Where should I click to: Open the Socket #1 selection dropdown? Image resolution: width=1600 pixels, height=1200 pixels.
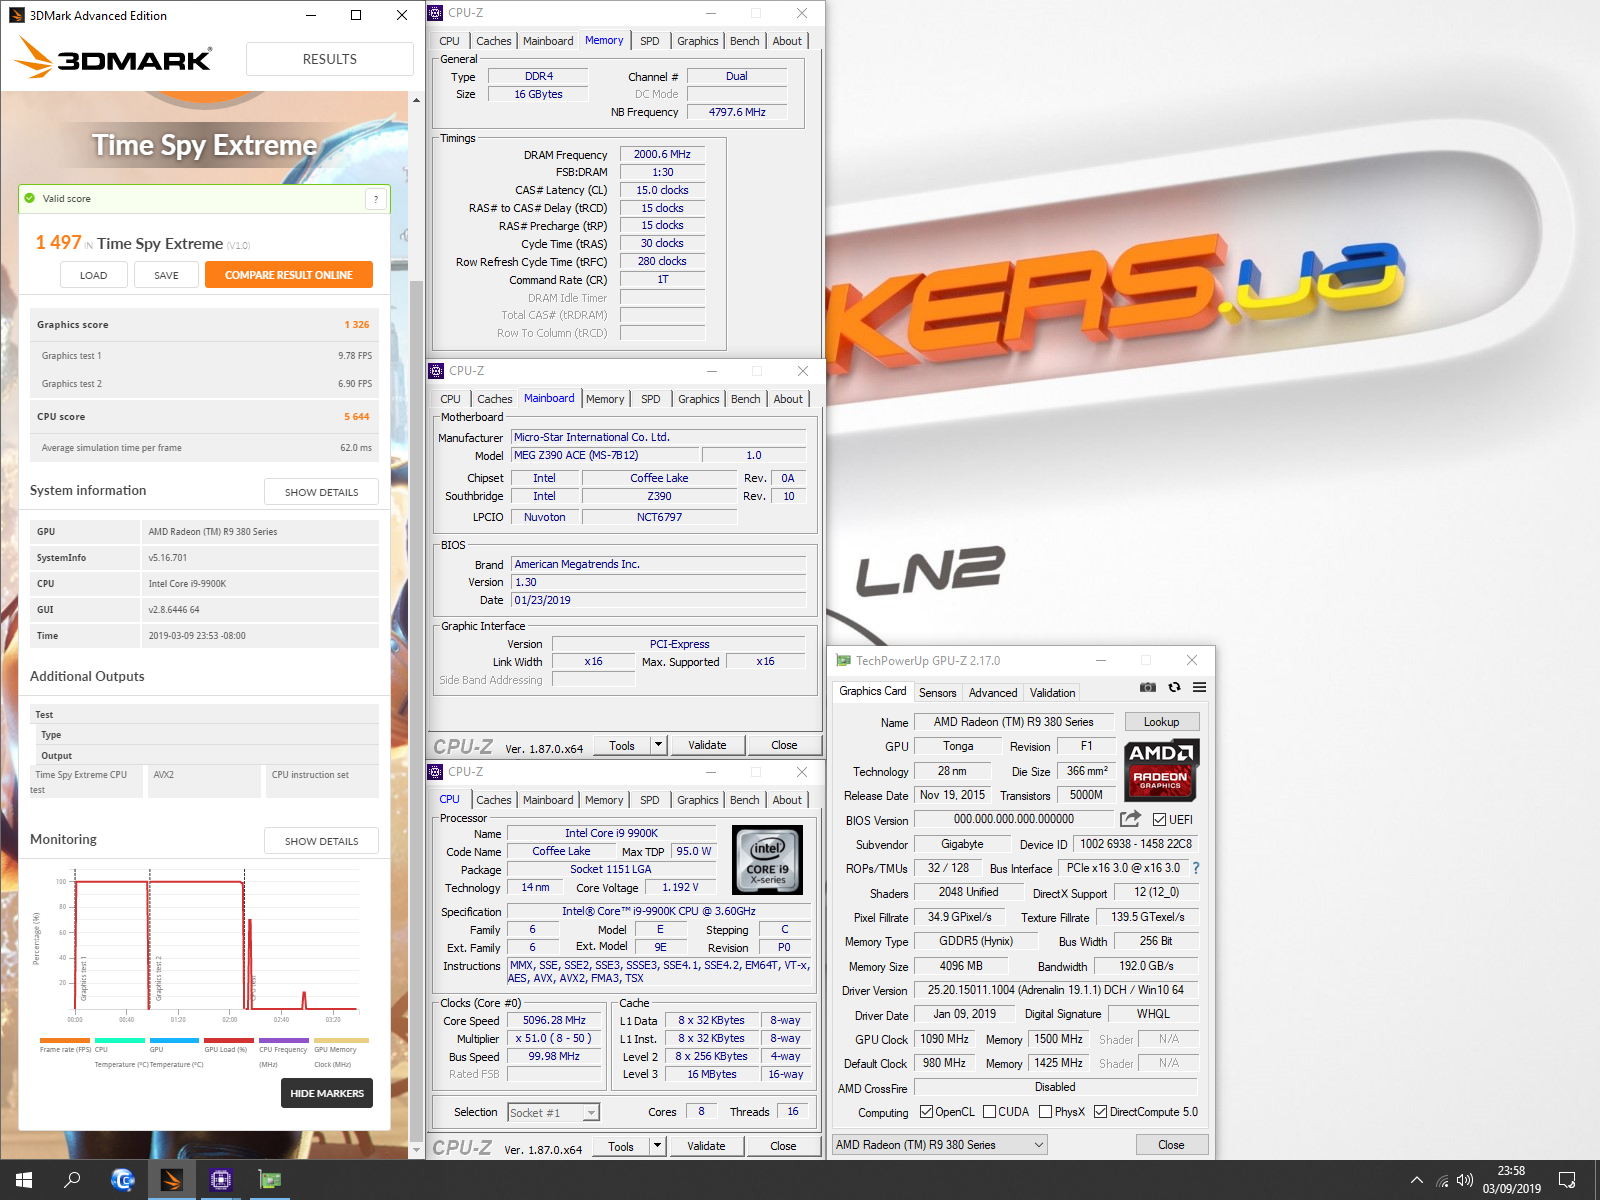click(553, 1112)
